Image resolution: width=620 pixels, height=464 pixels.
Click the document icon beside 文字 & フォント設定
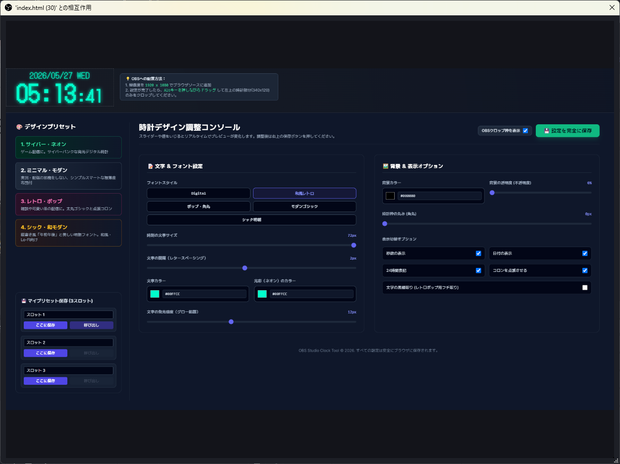click(x=150, y=166)
